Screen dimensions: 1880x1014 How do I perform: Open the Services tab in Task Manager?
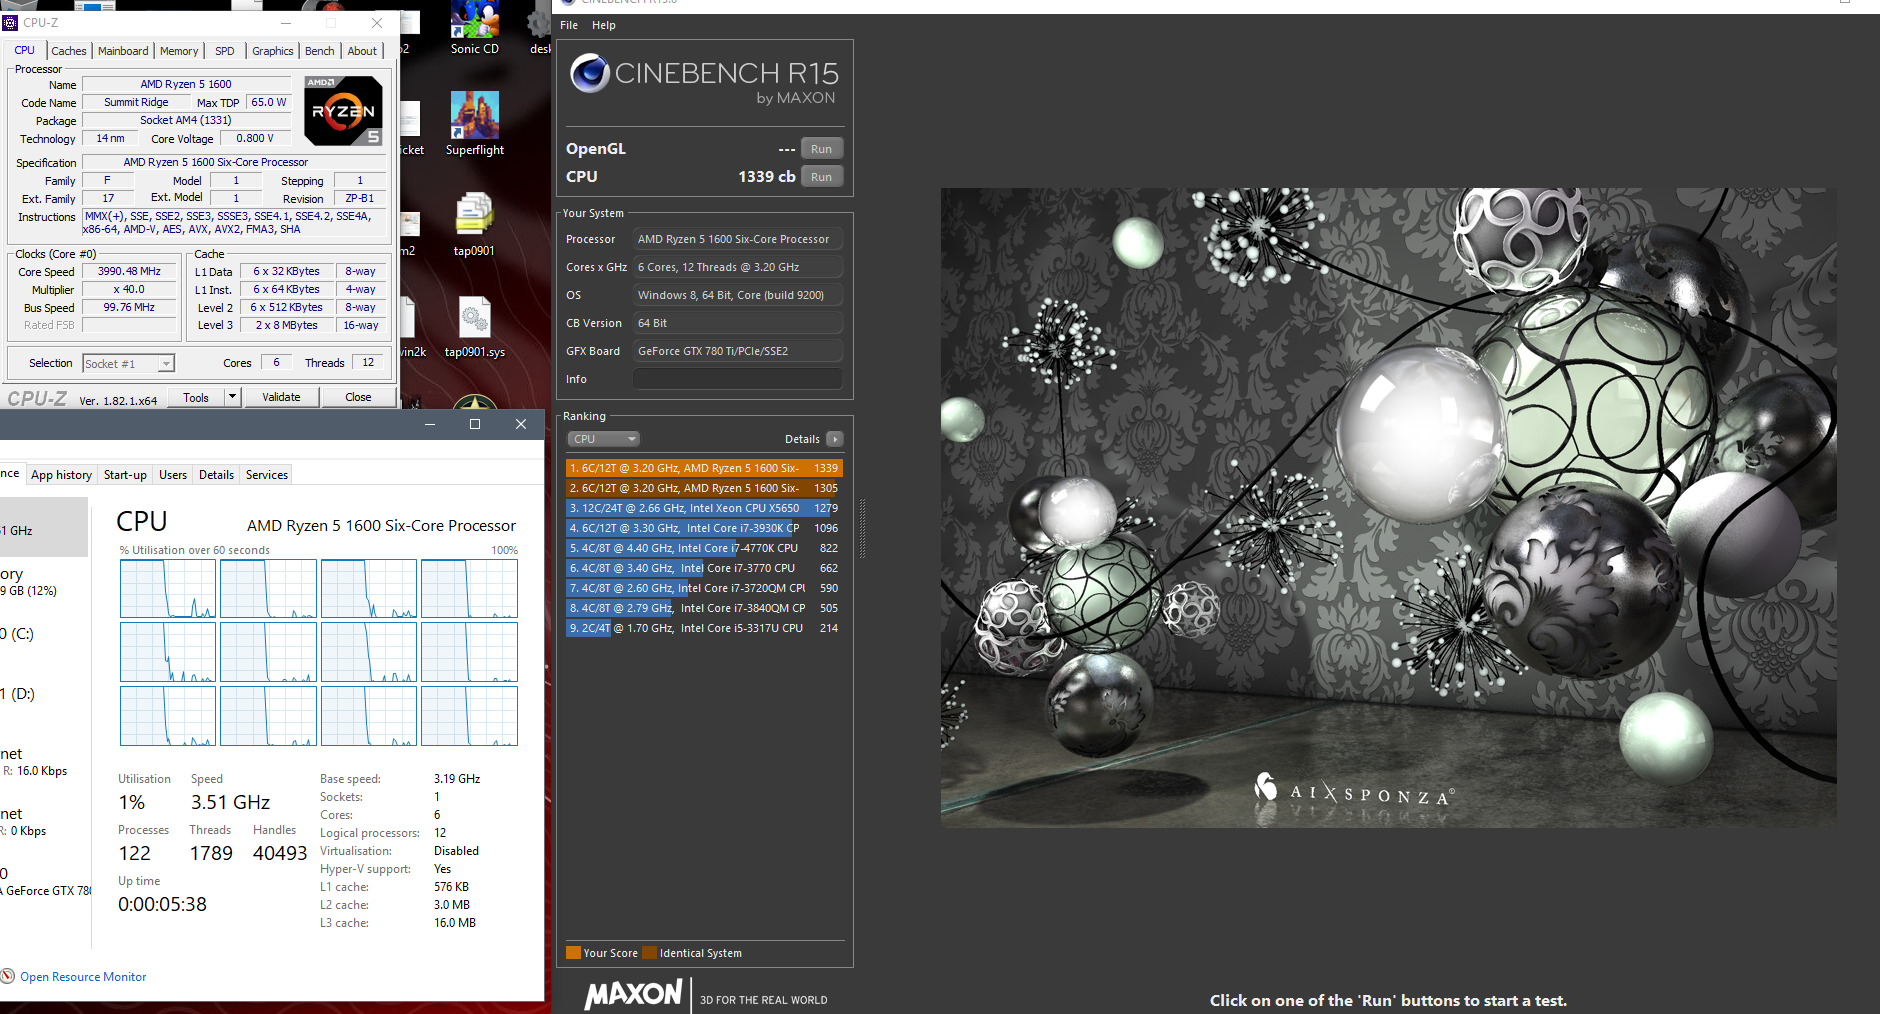pos(267,475)
